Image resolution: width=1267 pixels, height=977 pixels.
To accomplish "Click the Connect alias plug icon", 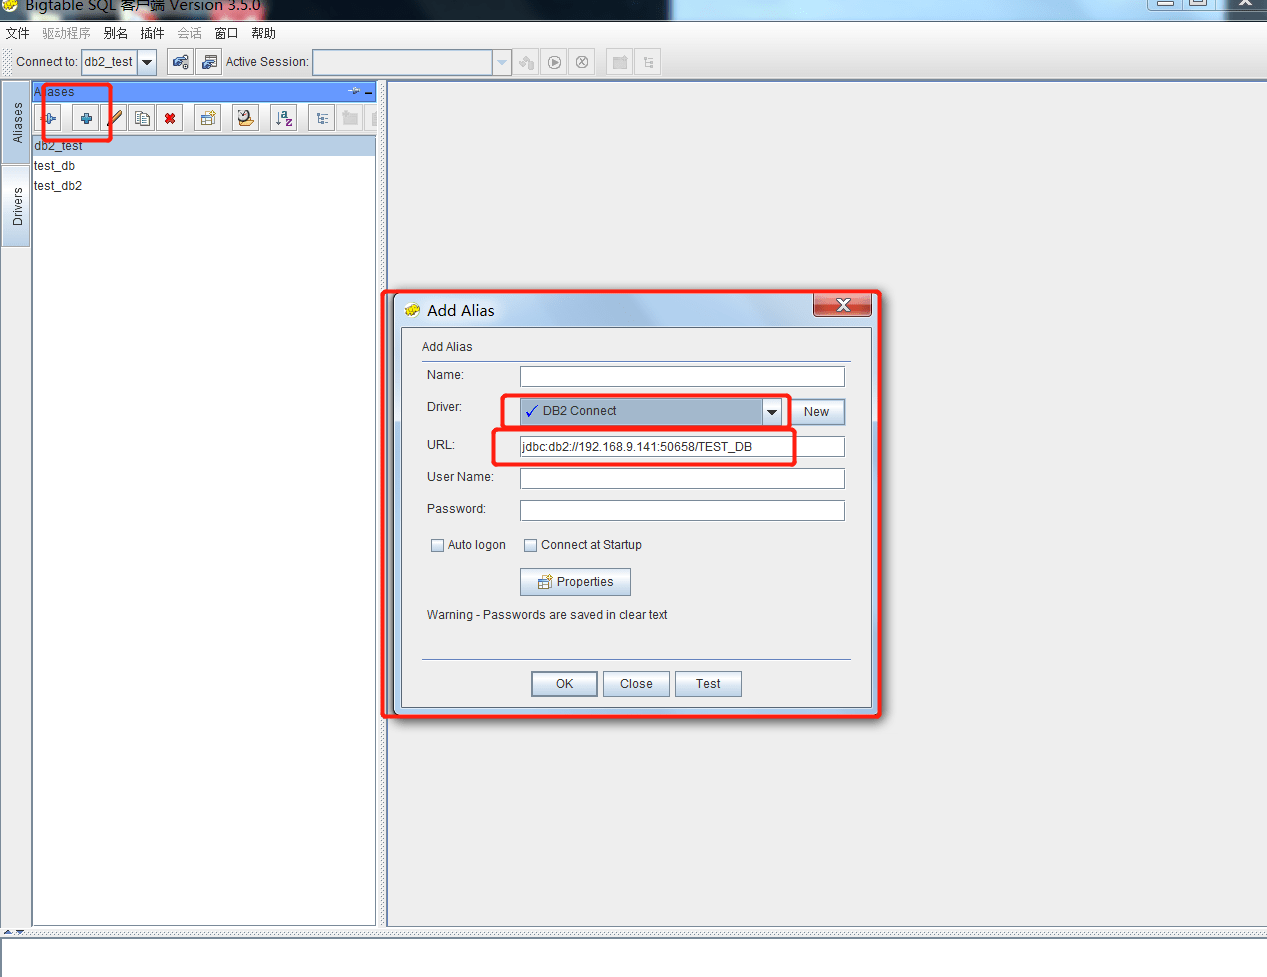I will click(x=49, y=118).
